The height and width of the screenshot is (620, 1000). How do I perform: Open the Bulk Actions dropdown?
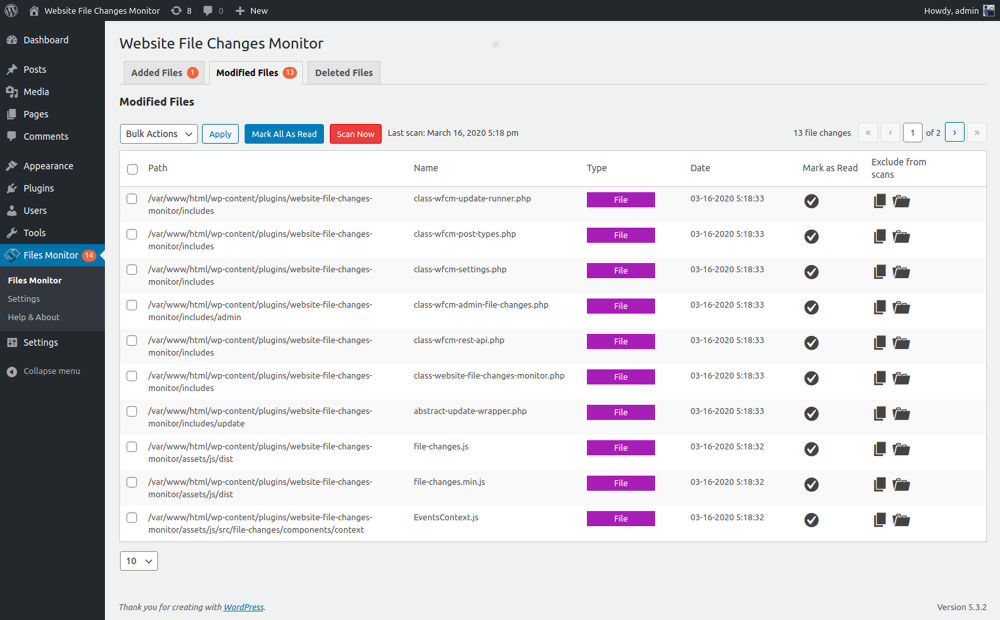click(x=159, y=134)
